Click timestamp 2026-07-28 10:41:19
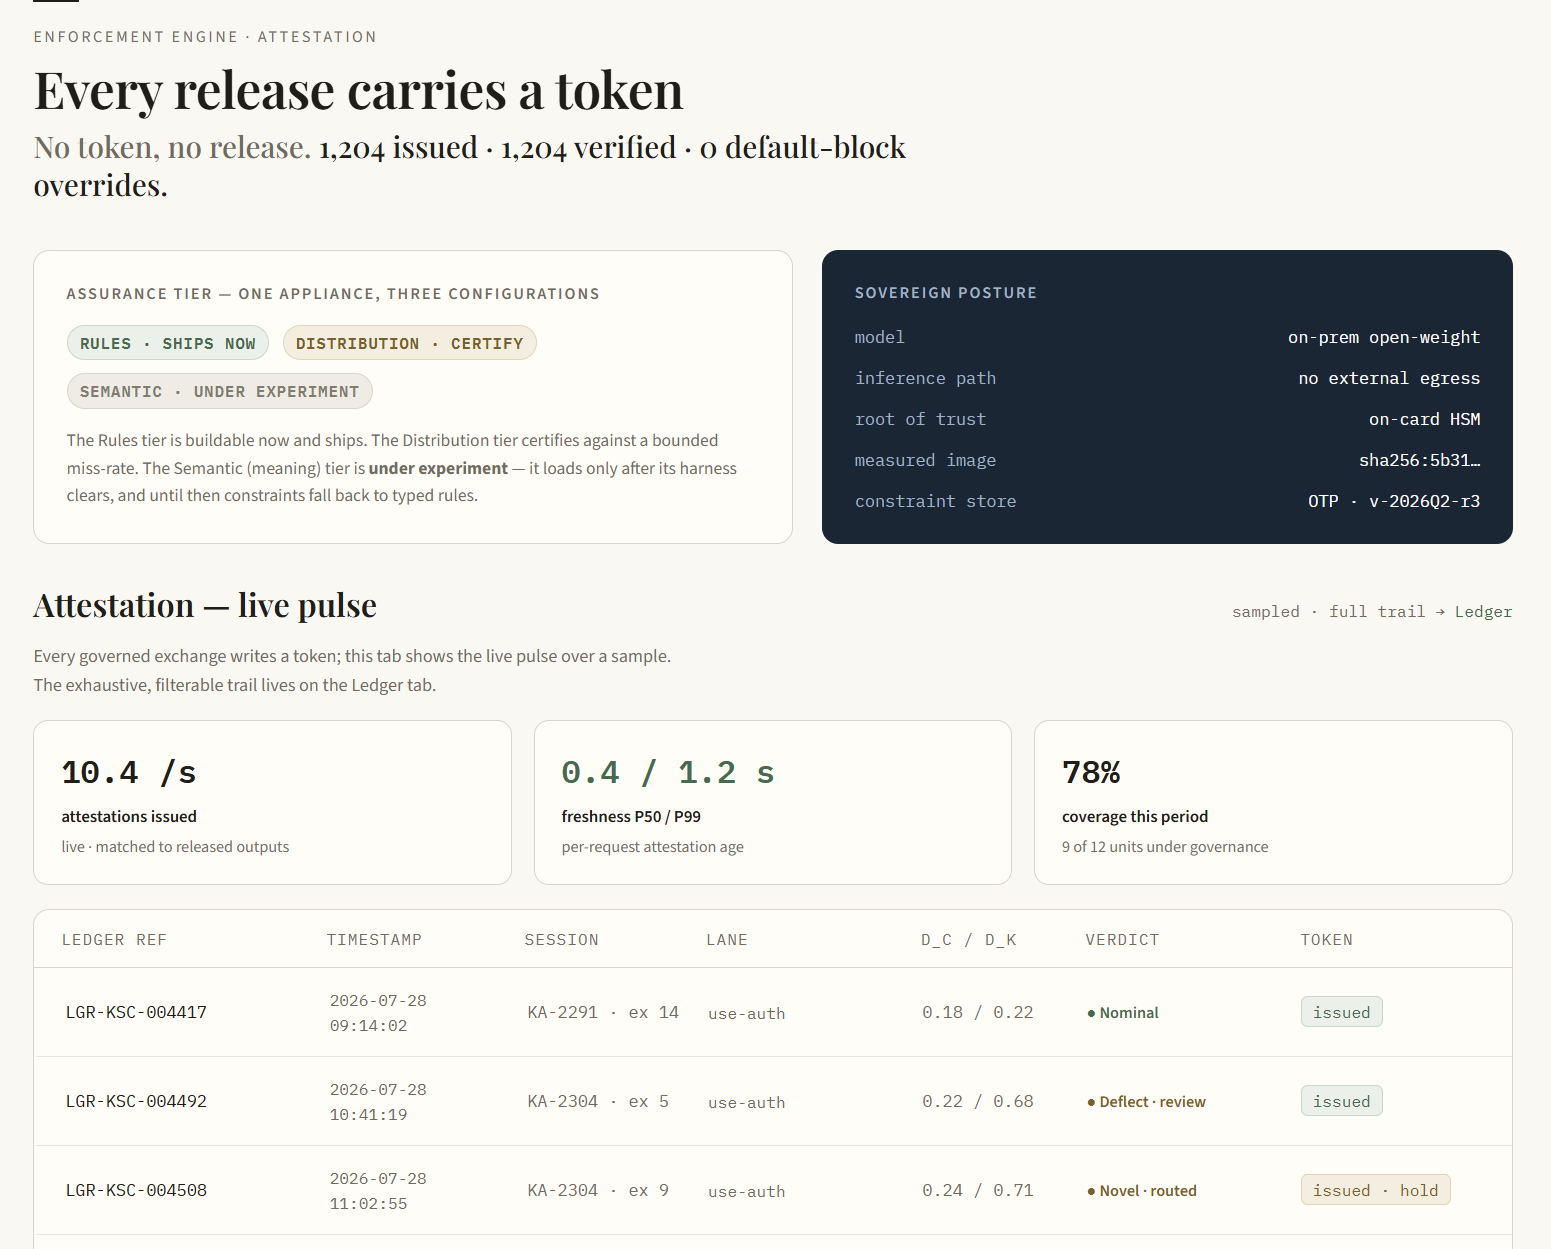 click(x=378, y=1102)
